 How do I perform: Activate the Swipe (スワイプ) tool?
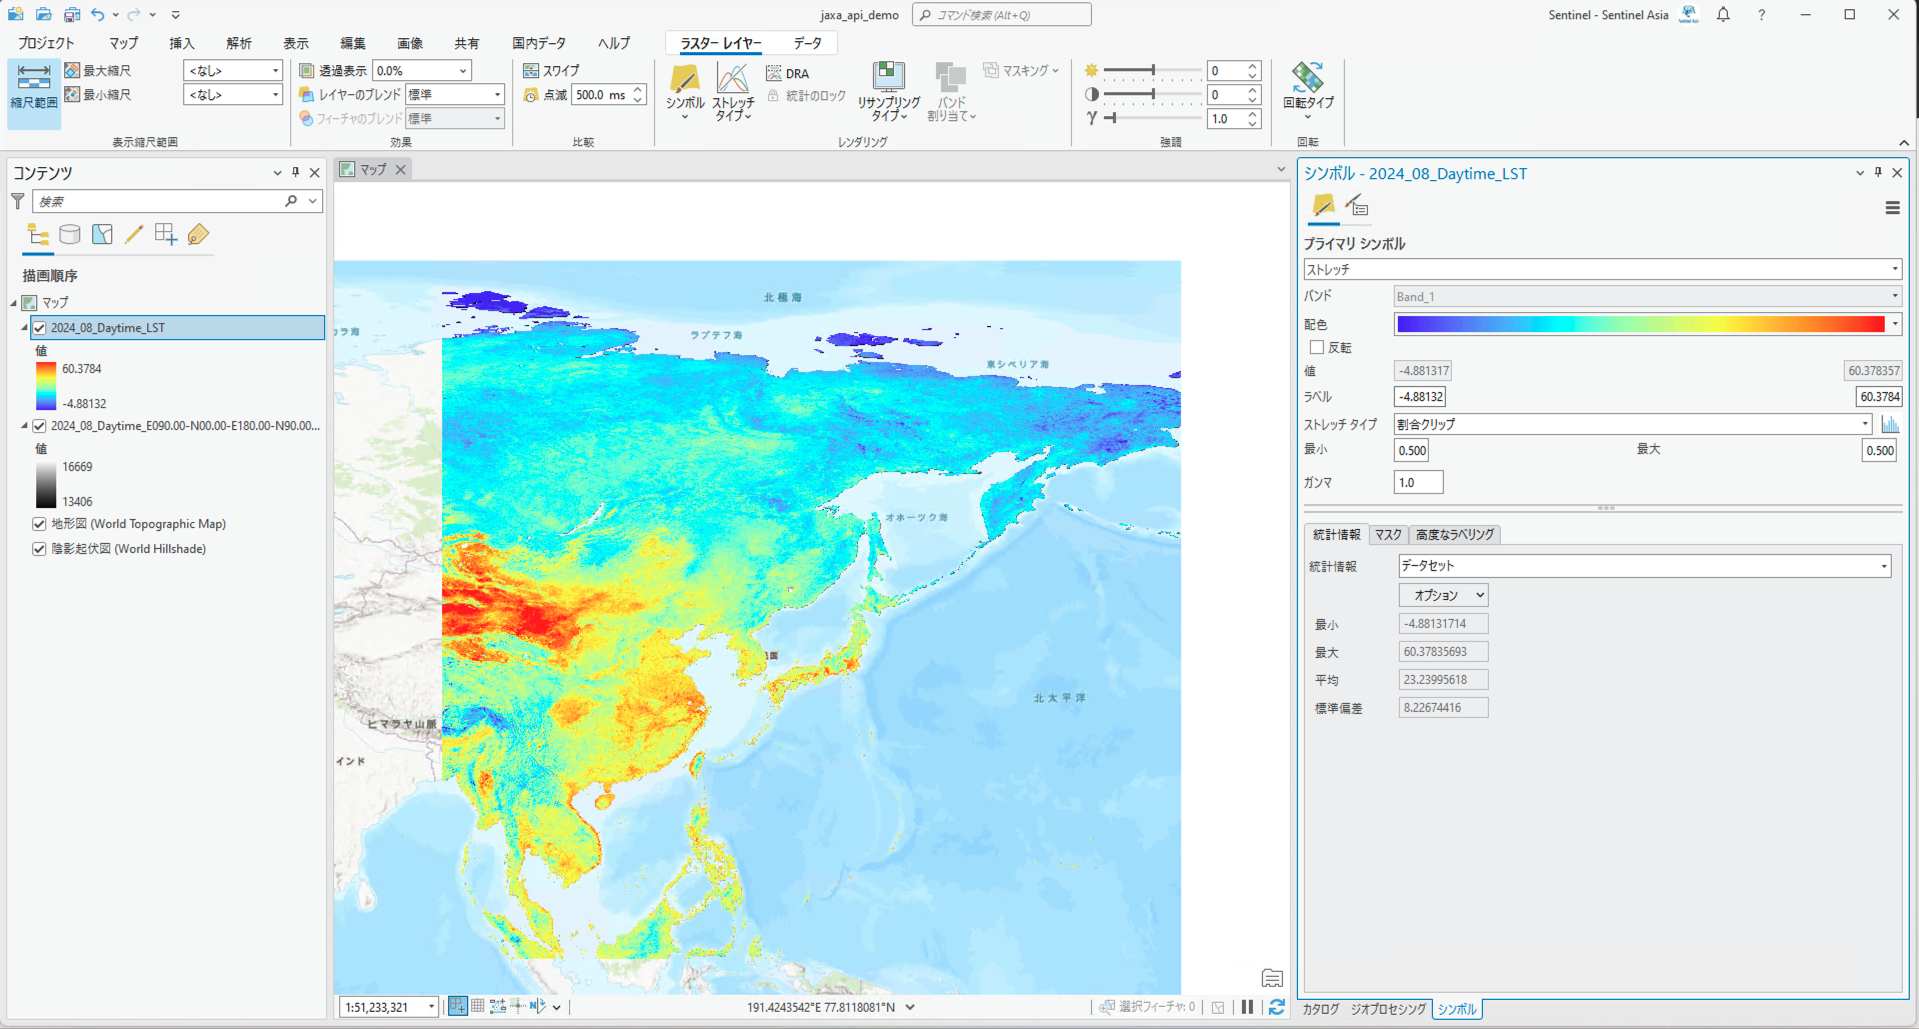[552, 71]
